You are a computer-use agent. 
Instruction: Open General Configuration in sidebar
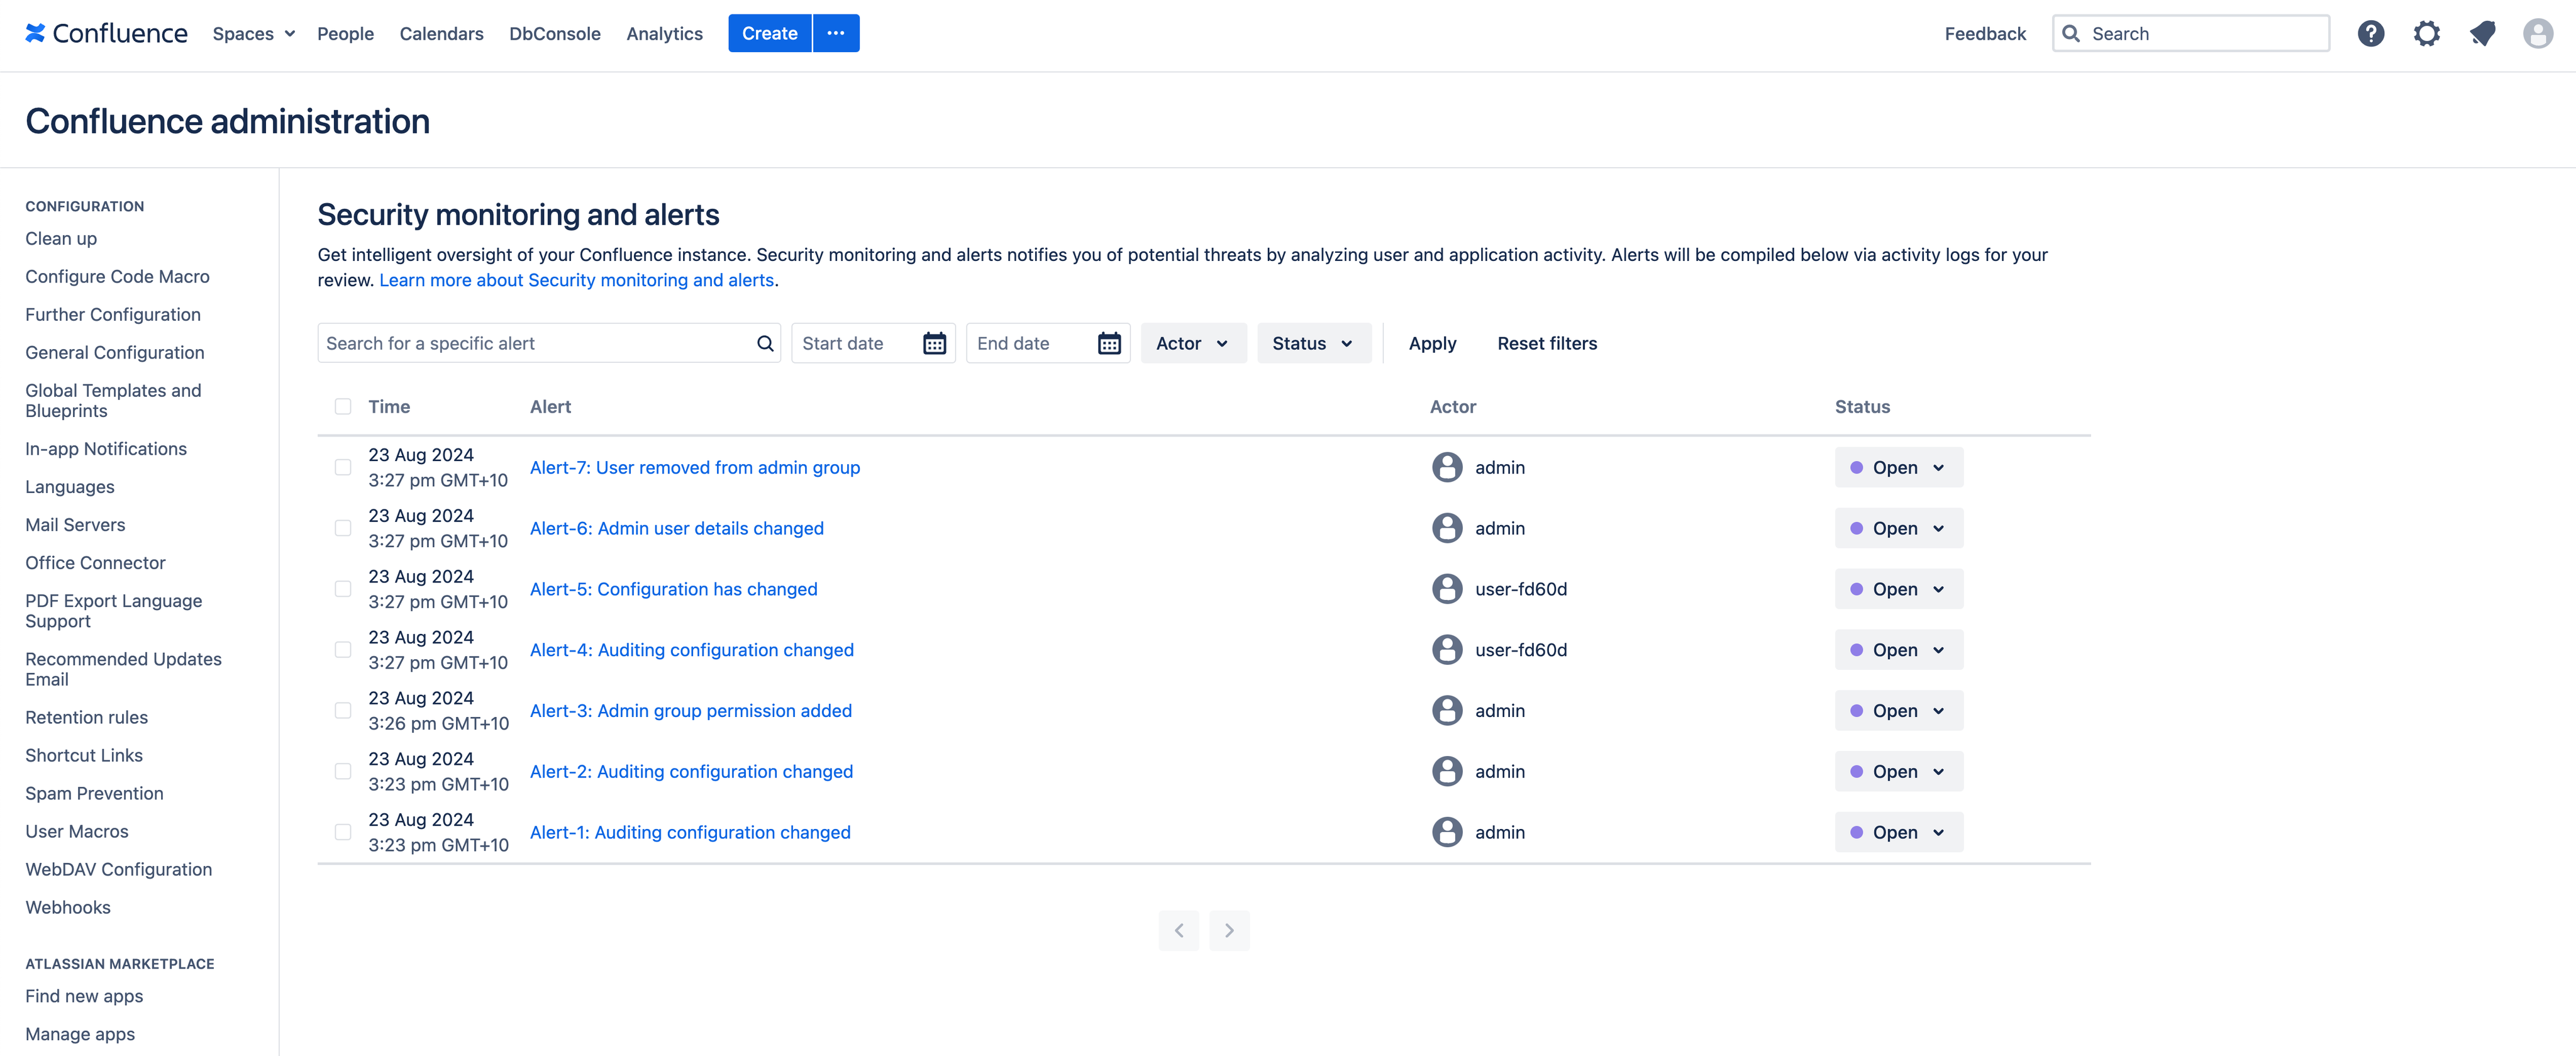[x=115, y=352]
